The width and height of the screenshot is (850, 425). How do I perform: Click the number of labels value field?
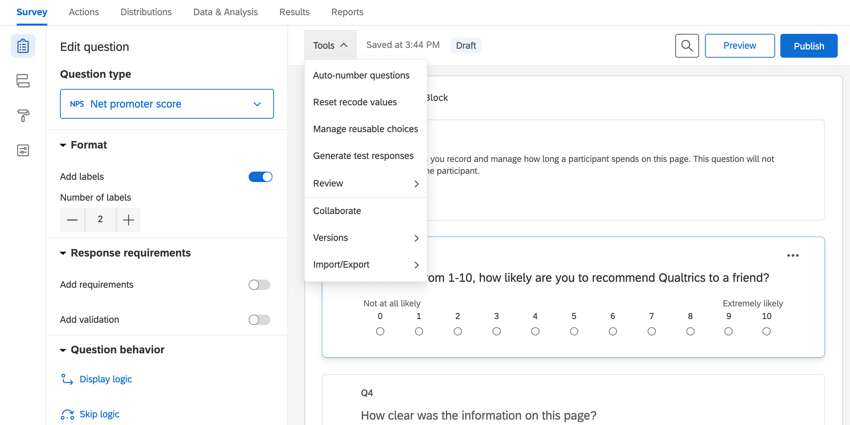100,220
